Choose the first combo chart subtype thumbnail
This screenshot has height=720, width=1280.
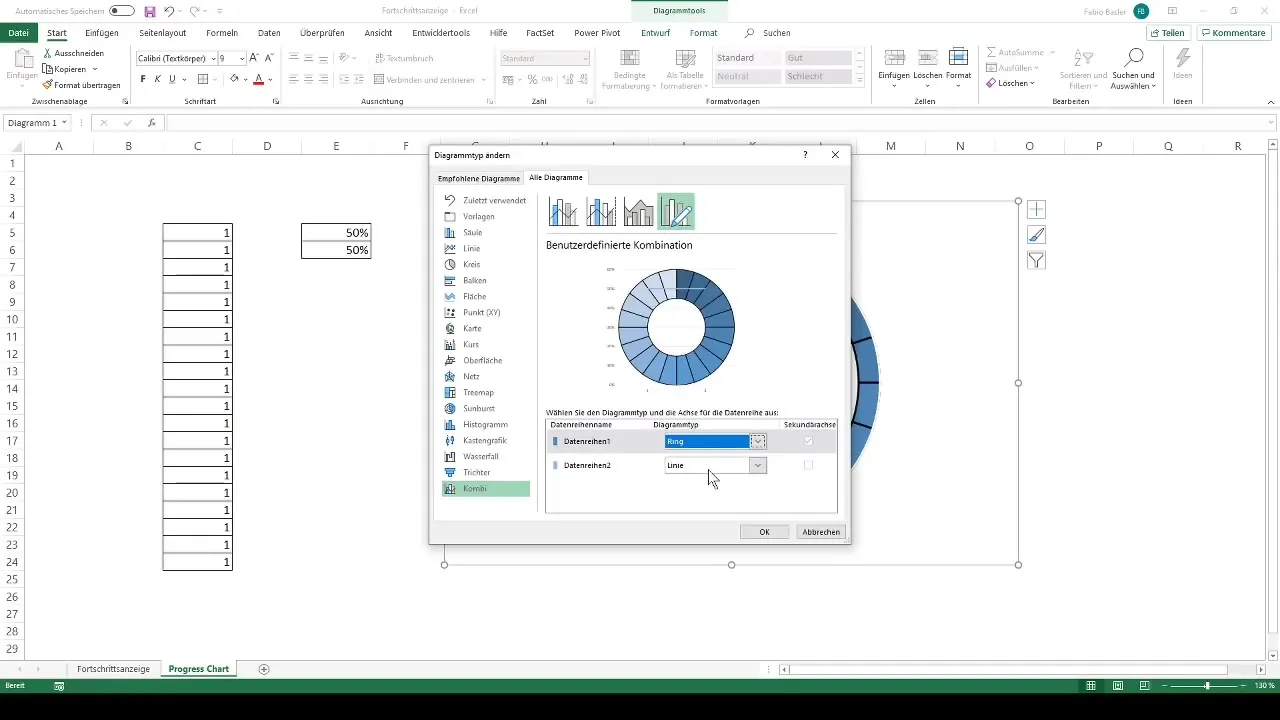(x=564, y=212)
